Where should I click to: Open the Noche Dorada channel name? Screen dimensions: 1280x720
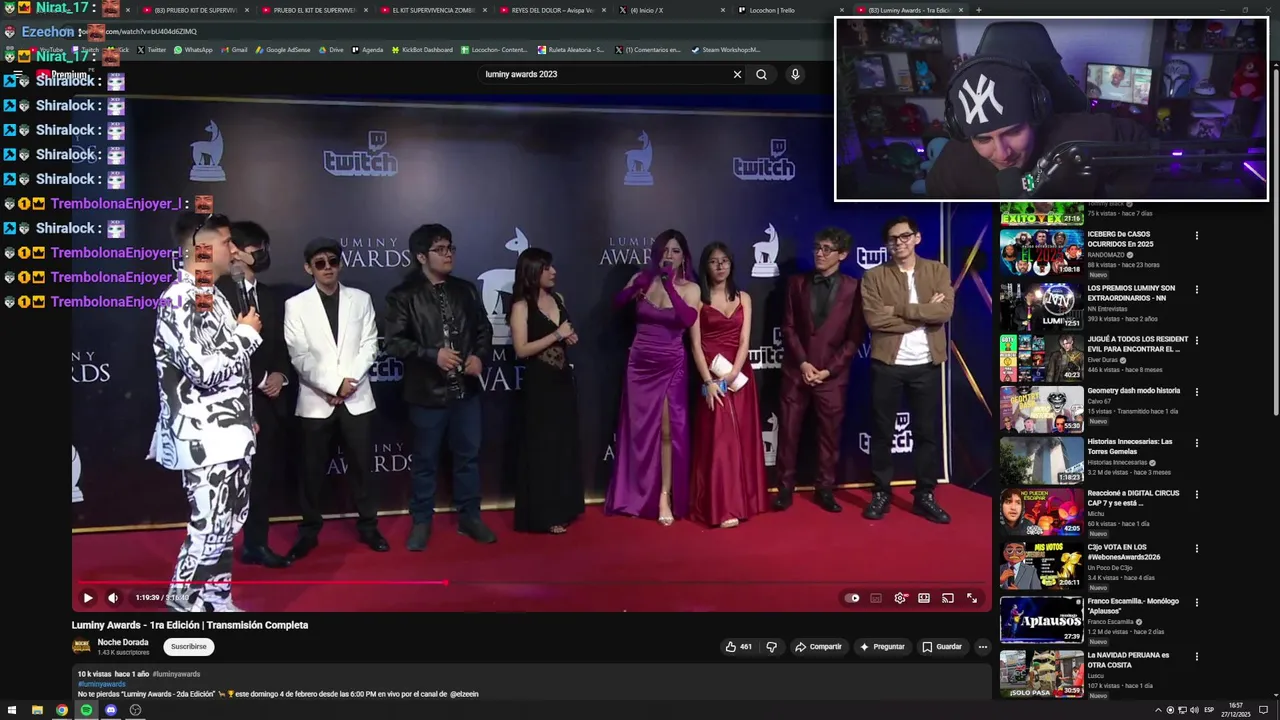pyautogui.click(x=123, y=642)
